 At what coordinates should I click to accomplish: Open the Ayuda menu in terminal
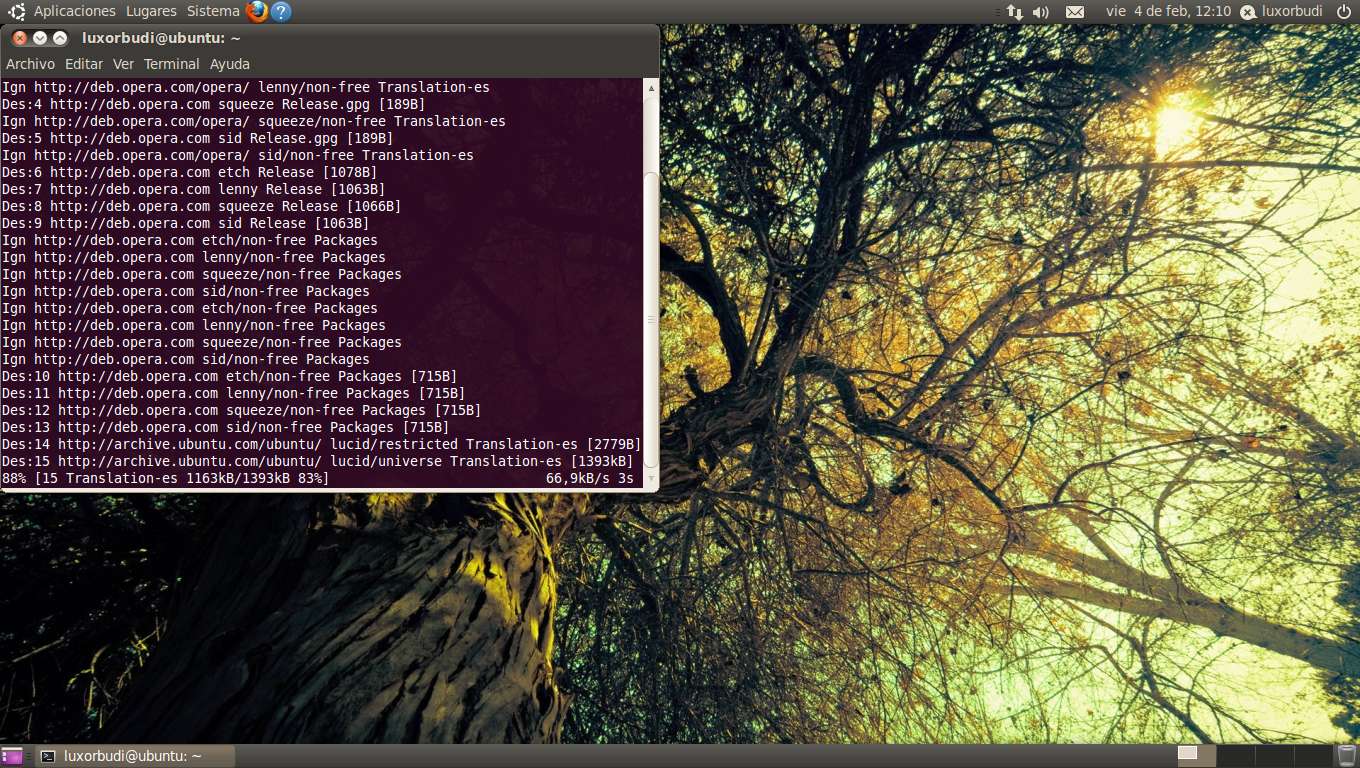pos(230,64)
